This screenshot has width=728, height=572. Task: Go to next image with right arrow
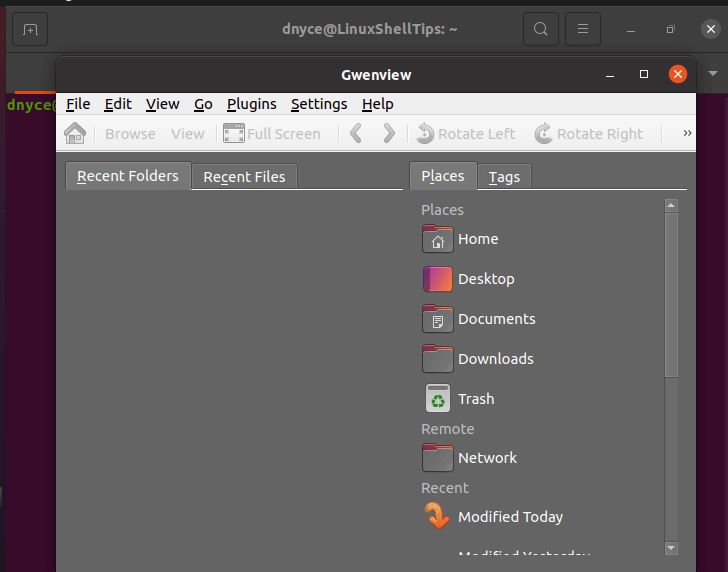pyautogui.click(x=389, y=133)
